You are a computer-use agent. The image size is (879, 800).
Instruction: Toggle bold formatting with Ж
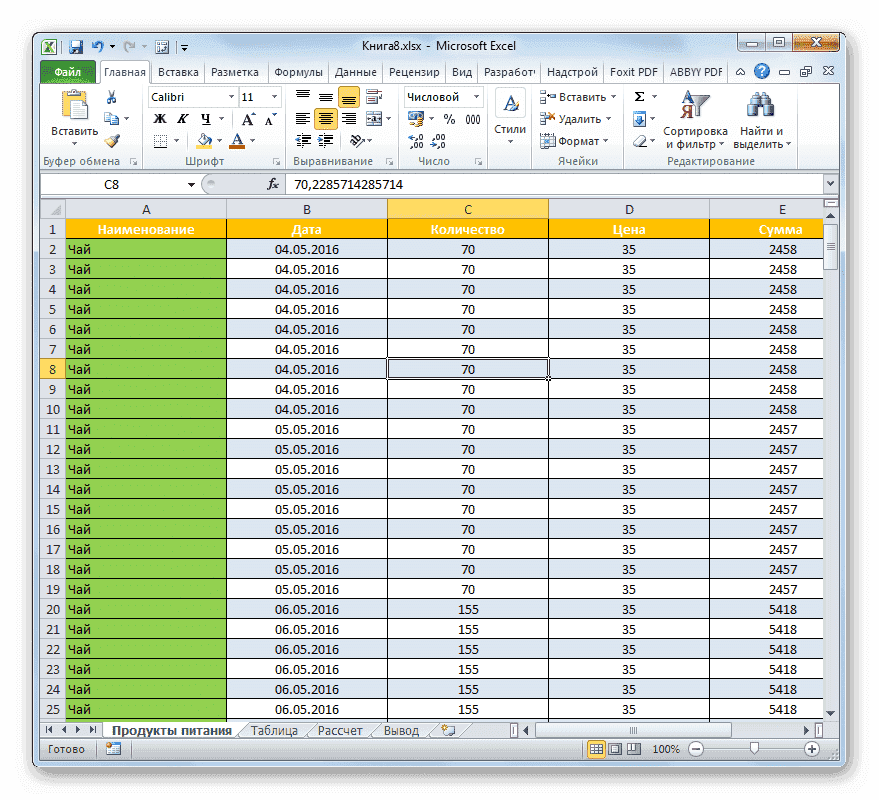click(x=159, y=117)
